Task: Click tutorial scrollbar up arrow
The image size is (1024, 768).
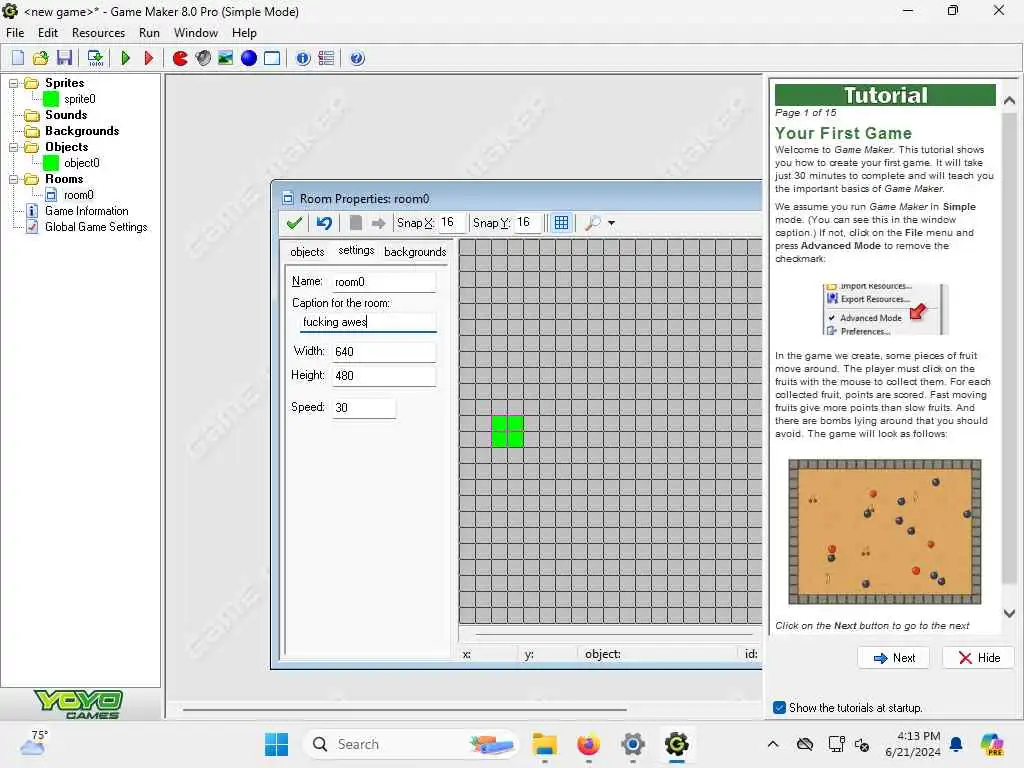Action: pyautogui.click(x=1009, y=101)
